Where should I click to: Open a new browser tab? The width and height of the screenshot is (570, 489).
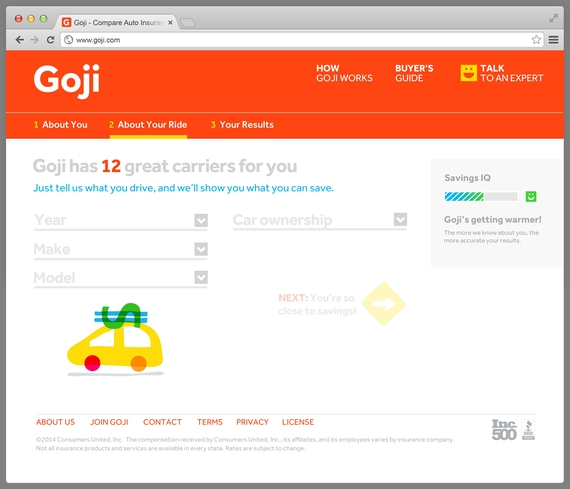(188, 23)
